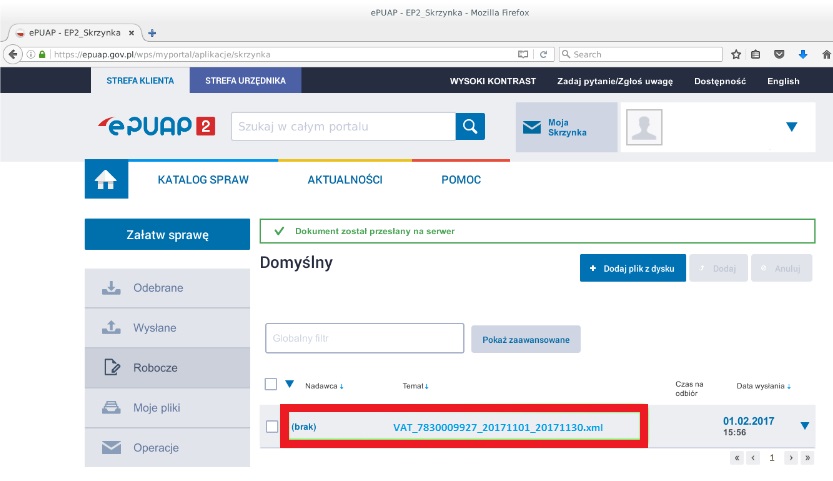This screenshot has width=833, height=481.
Task: Click the Globalny filtr input field
Action: 364,339
